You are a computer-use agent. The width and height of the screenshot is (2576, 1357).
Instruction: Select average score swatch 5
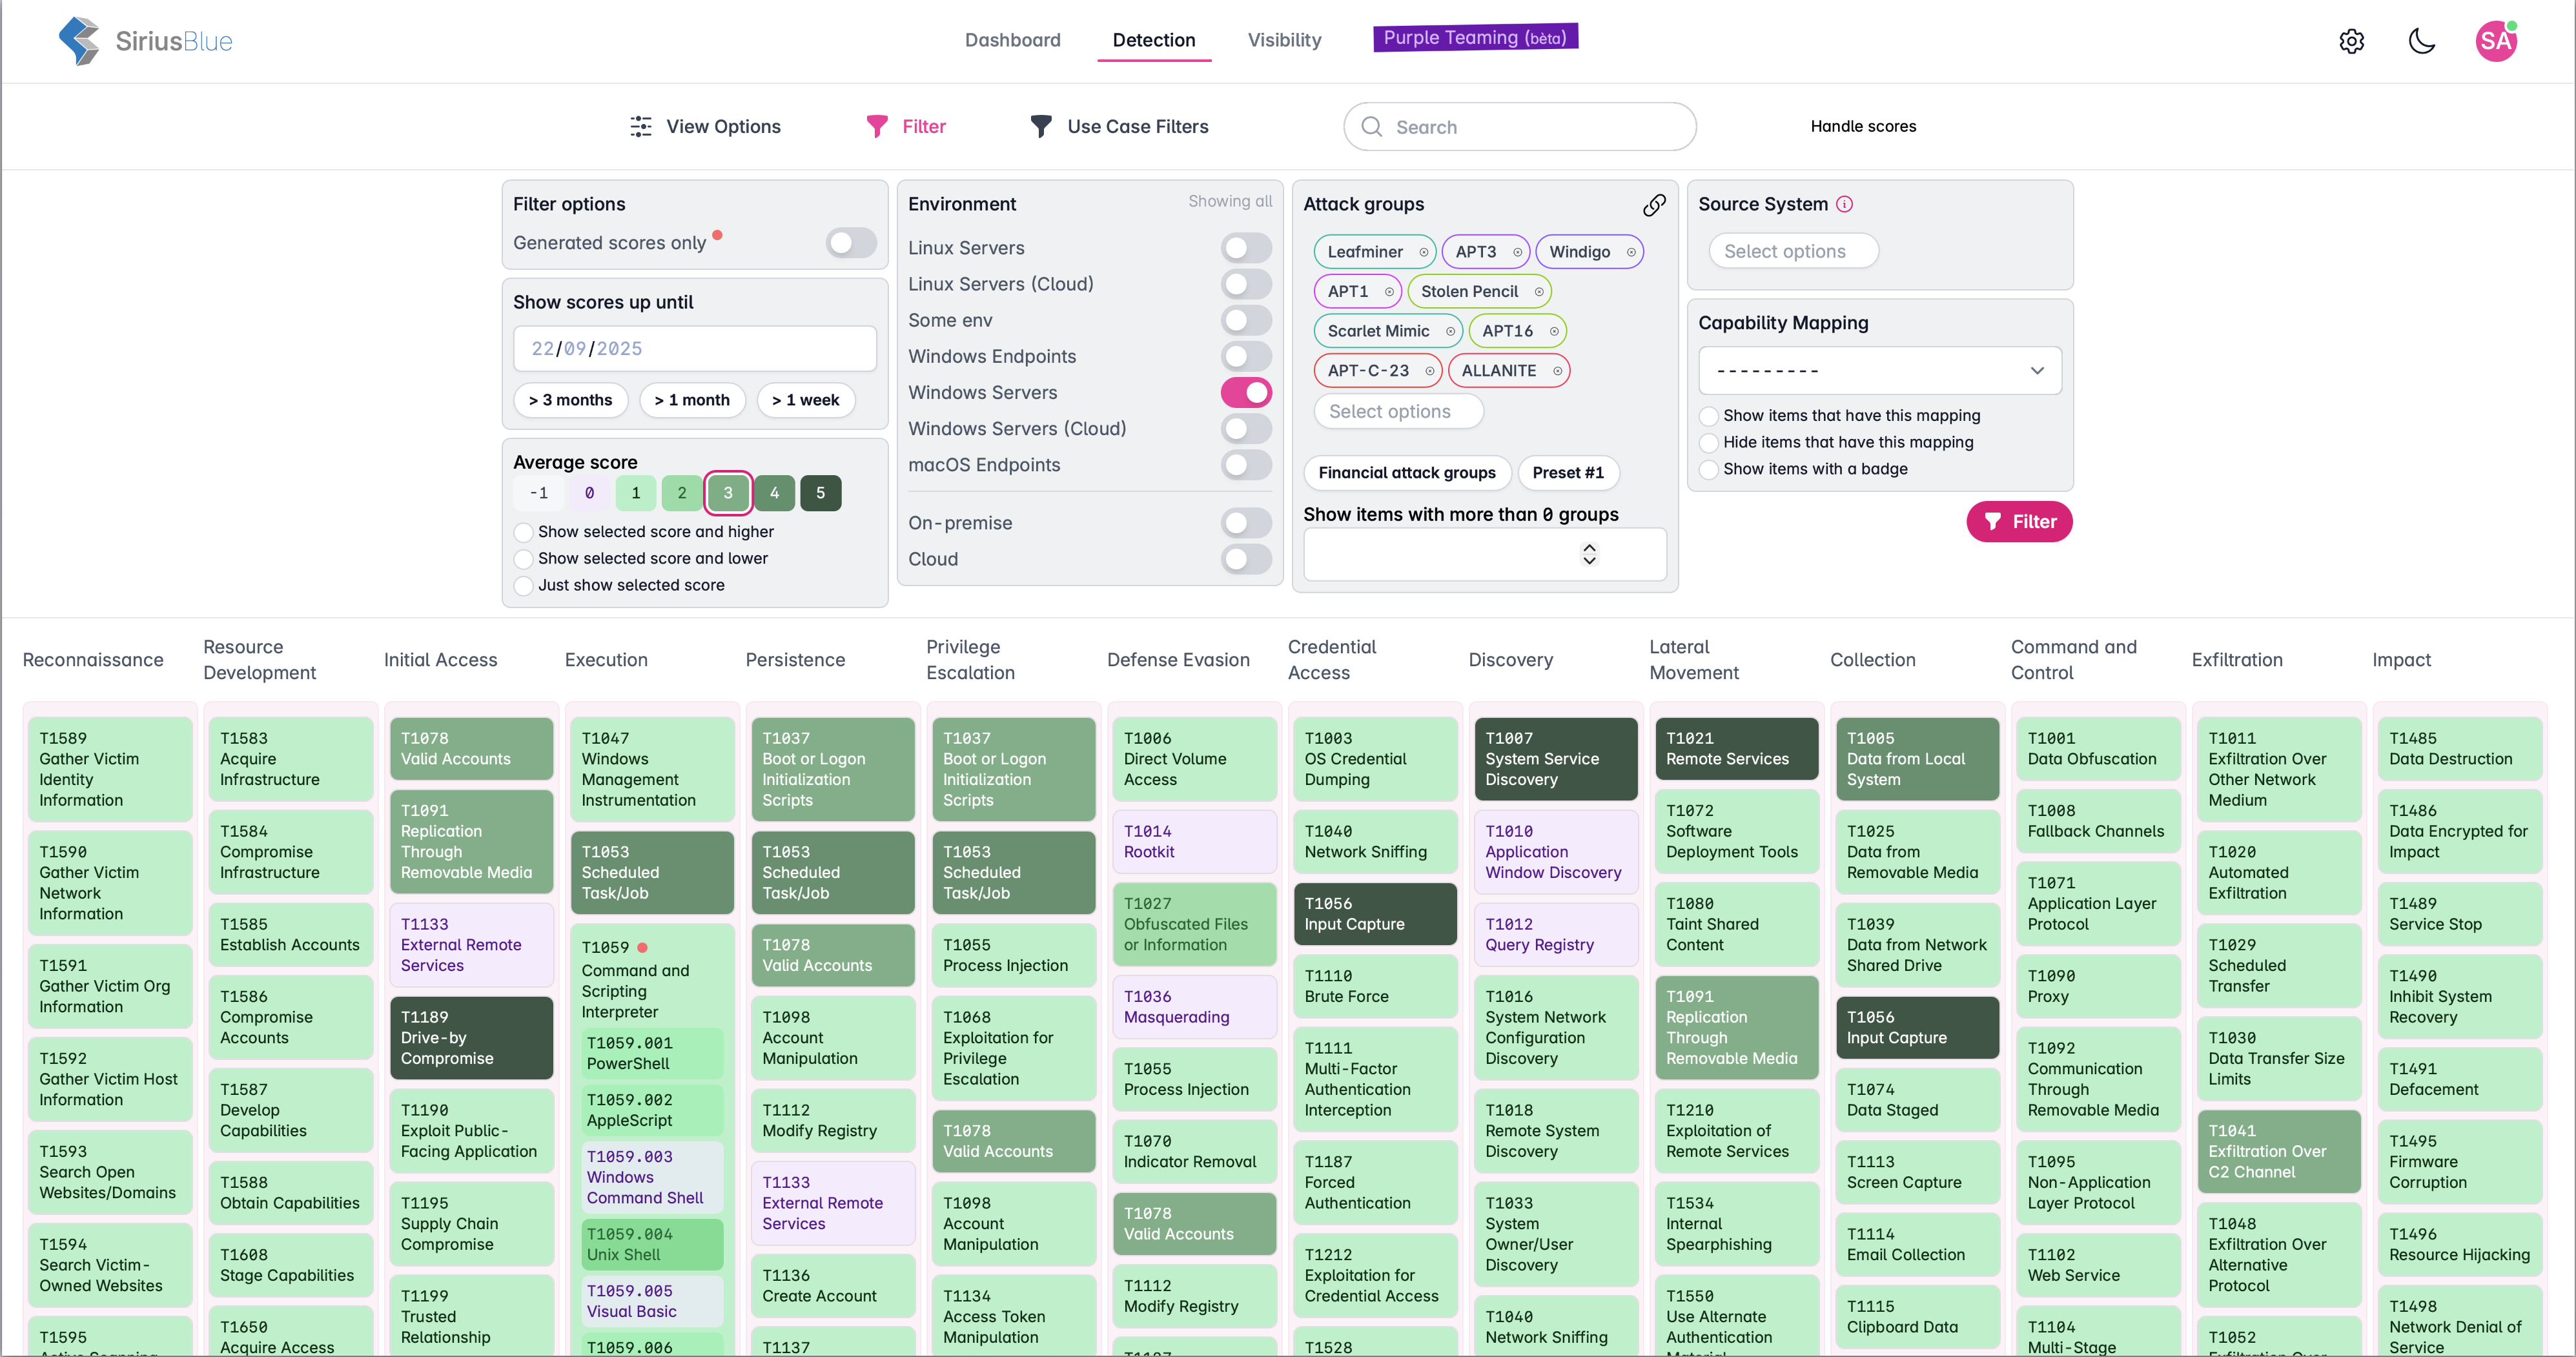pyautogui.click(x=820, y=493)
